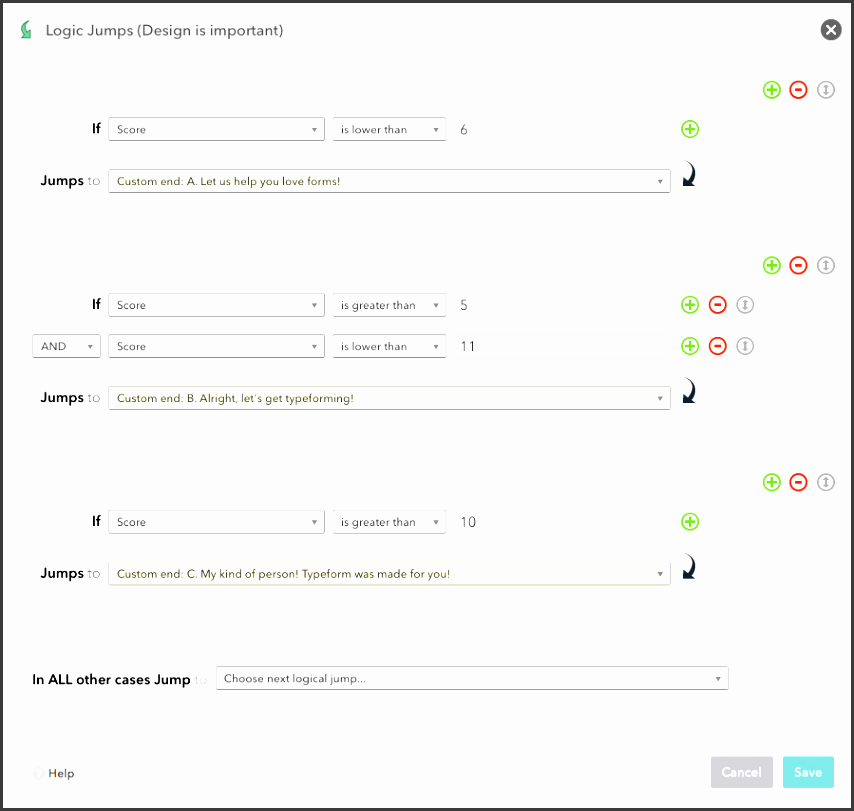Add a new logic jump block at top
Image resolution: width=854 pixels, height=811 pixels.
point(771,90)
